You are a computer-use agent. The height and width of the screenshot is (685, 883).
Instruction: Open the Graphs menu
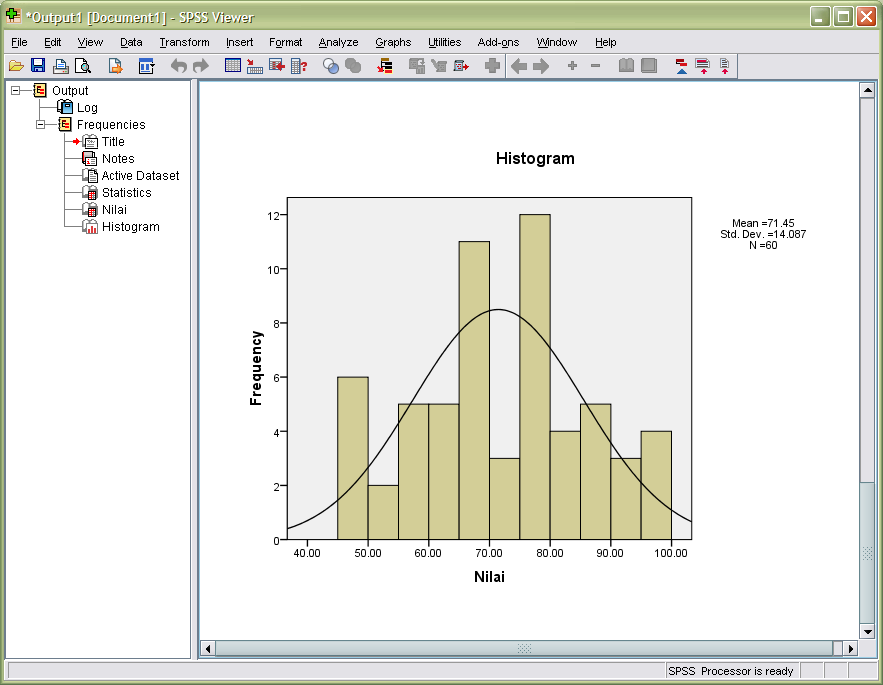[393, 42]
